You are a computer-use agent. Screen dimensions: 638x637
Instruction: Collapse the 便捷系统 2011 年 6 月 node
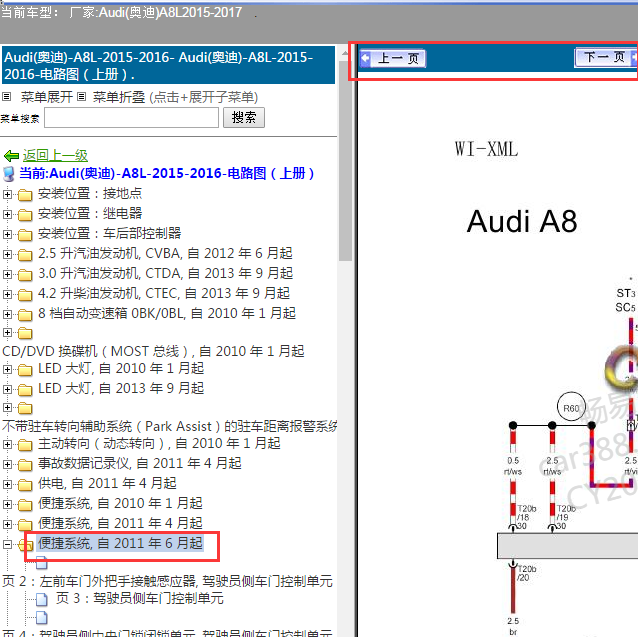pos(7,544)
